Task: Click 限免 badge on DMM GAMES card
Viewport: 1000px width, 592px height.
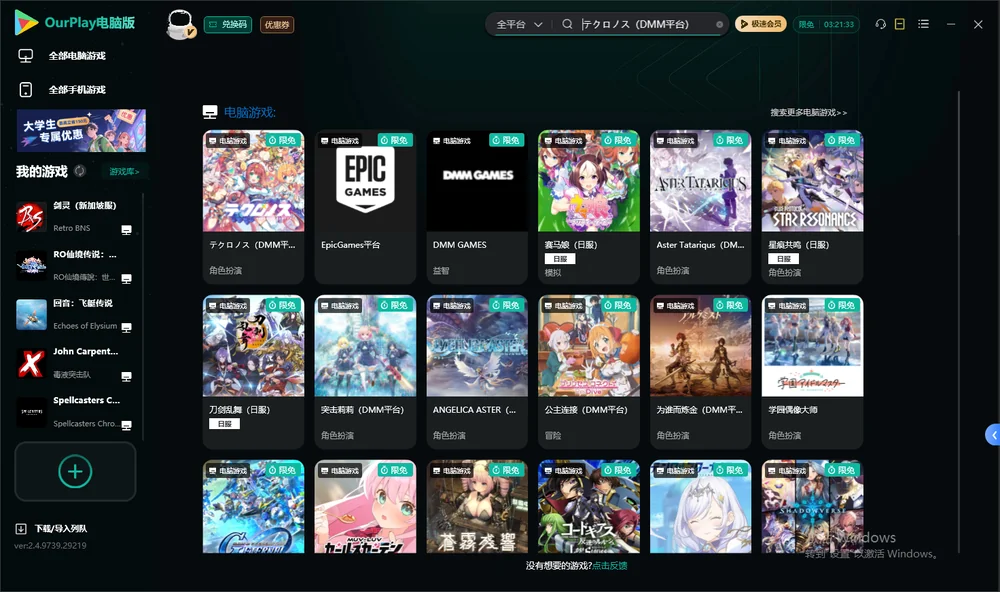Action: (x=506, y=140)
